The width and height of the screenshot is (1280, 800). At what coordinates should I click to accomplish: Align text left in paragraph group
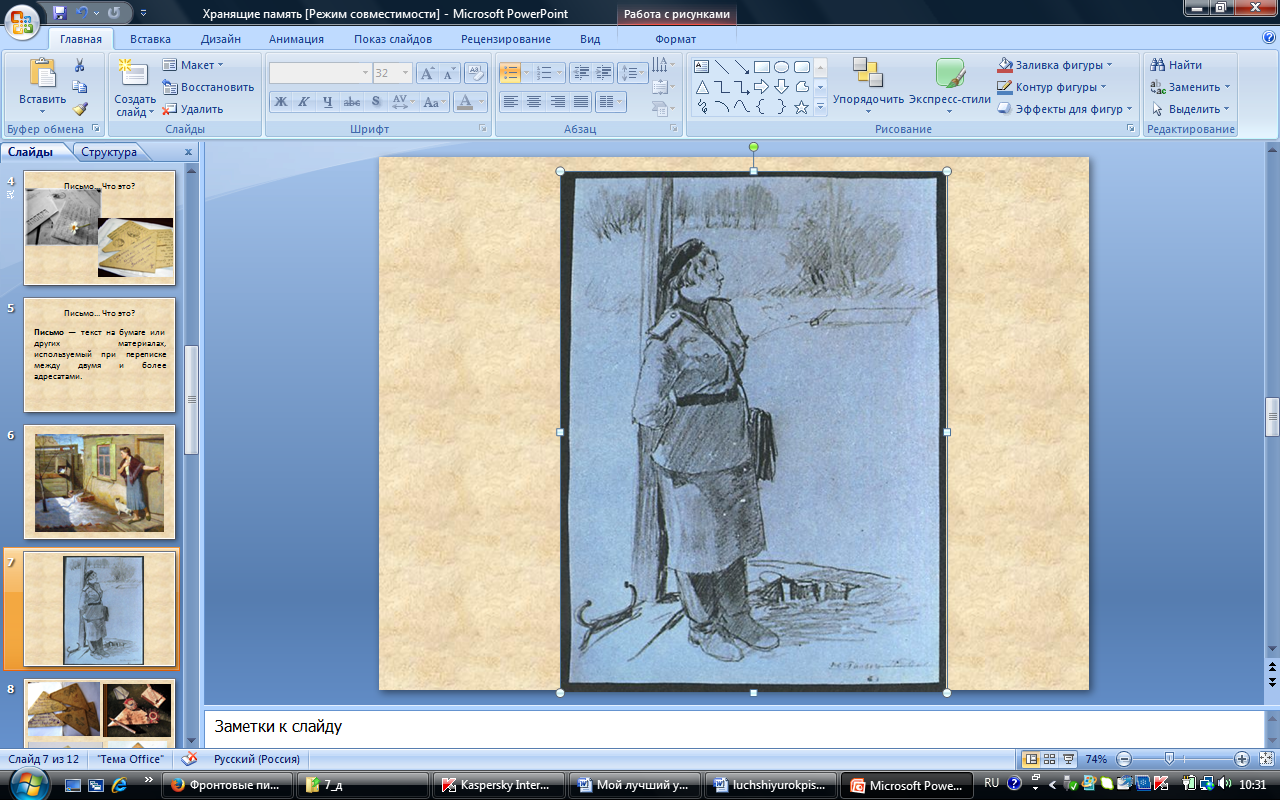click(511, 102)
